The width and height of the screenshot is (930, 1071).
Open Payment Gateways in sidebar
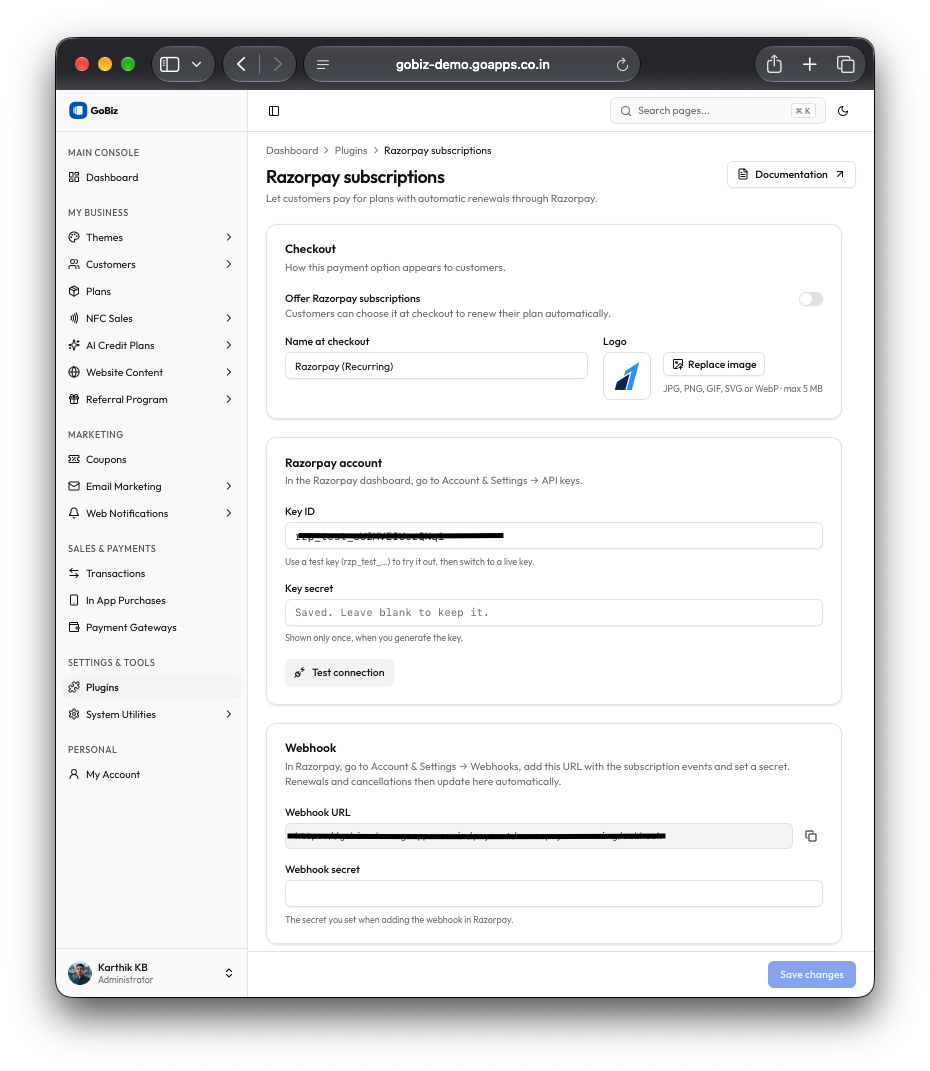(x=151, y=628)
